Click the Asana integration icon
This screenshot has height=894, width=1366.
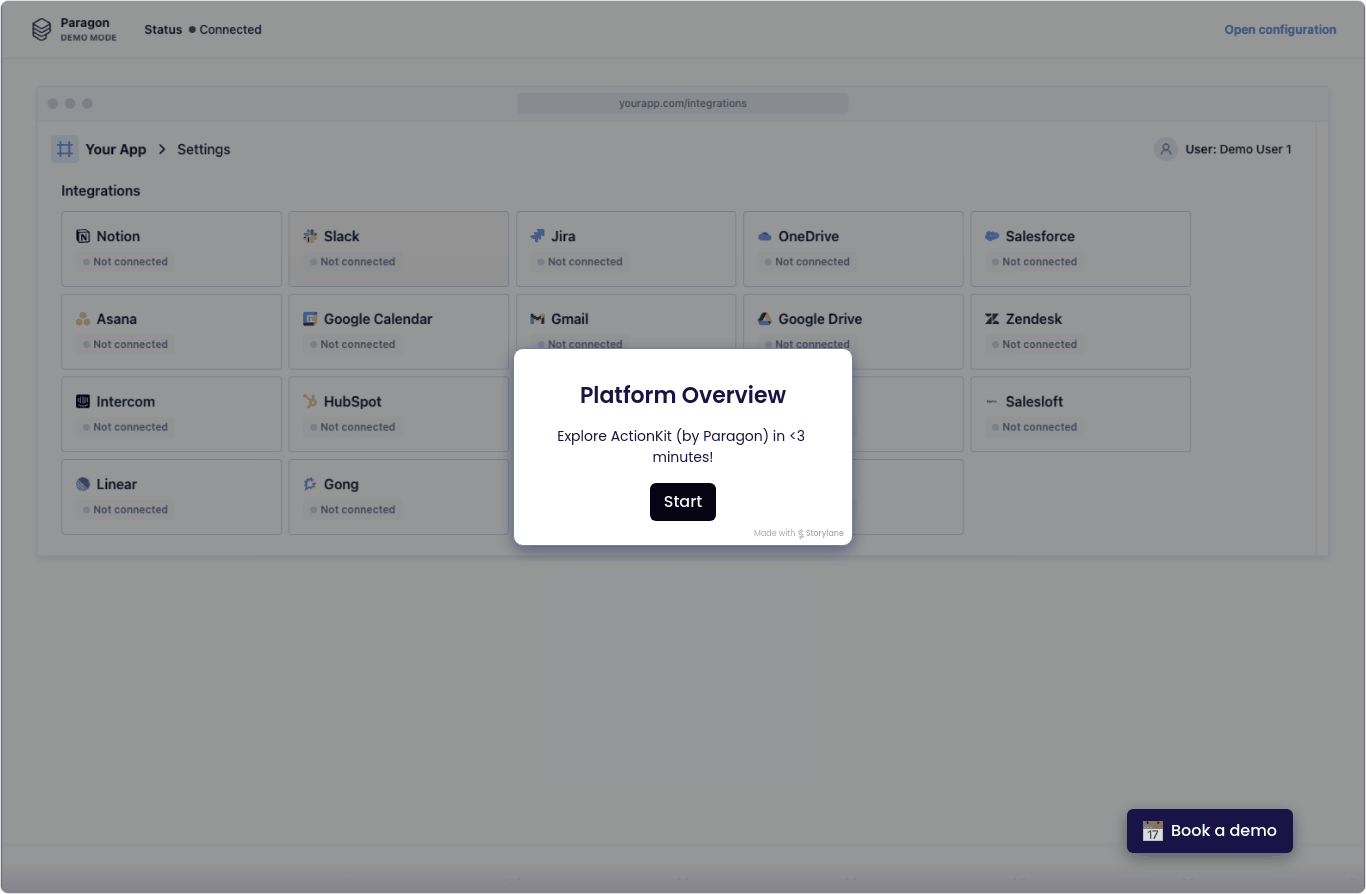click(x=83, y=320)
